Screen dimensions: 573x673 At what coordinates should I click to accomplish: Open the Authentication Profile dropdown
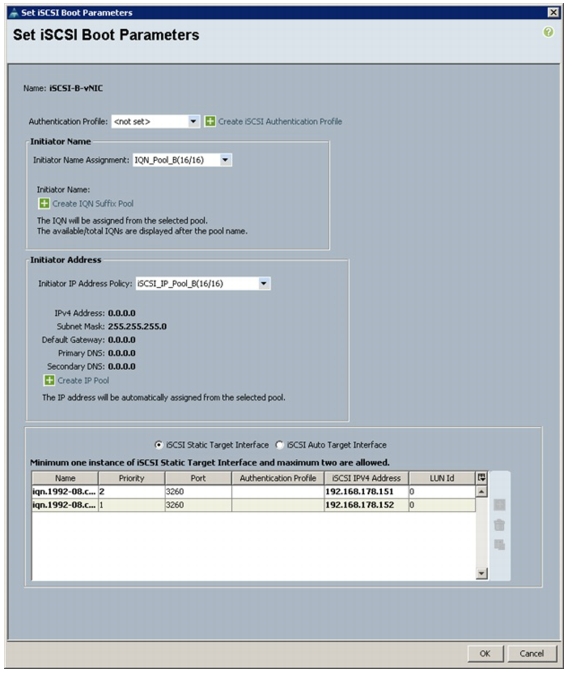click(155, 121)
